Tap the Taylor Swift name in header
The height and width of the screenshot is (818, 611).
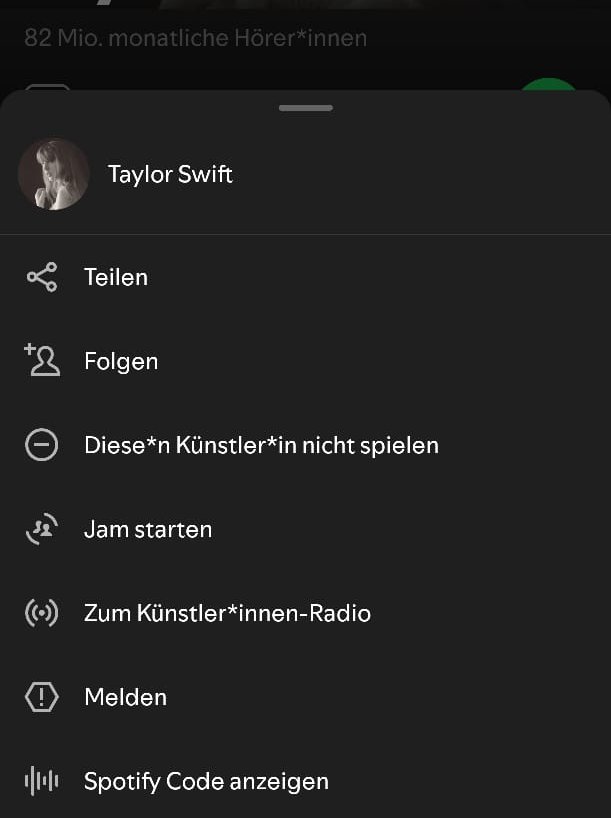pos(170,174)
